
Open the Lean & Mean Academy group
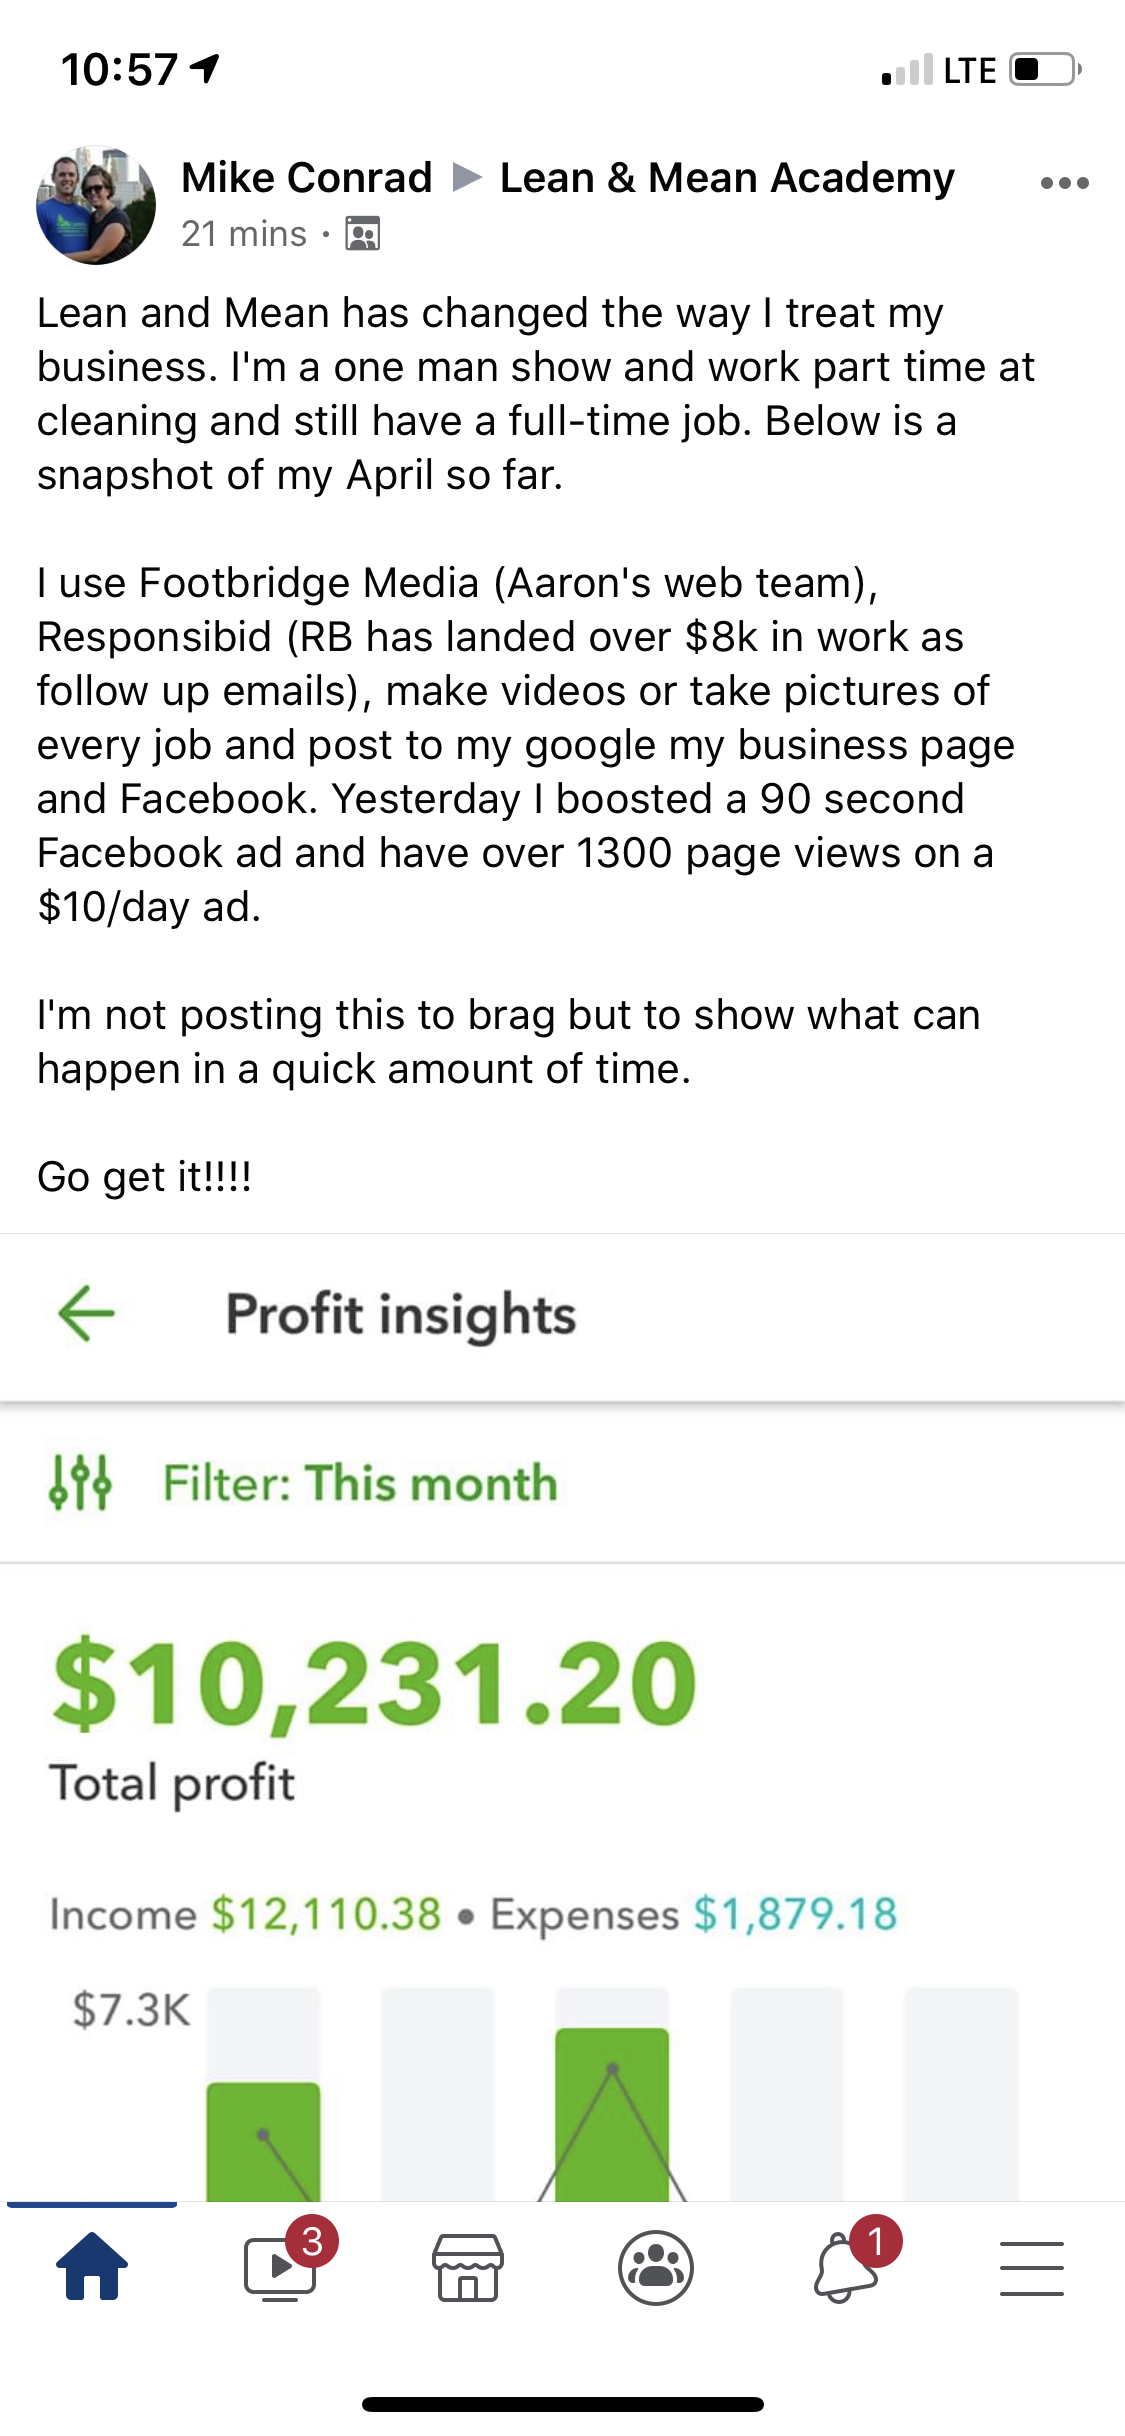tap(727, 178)
